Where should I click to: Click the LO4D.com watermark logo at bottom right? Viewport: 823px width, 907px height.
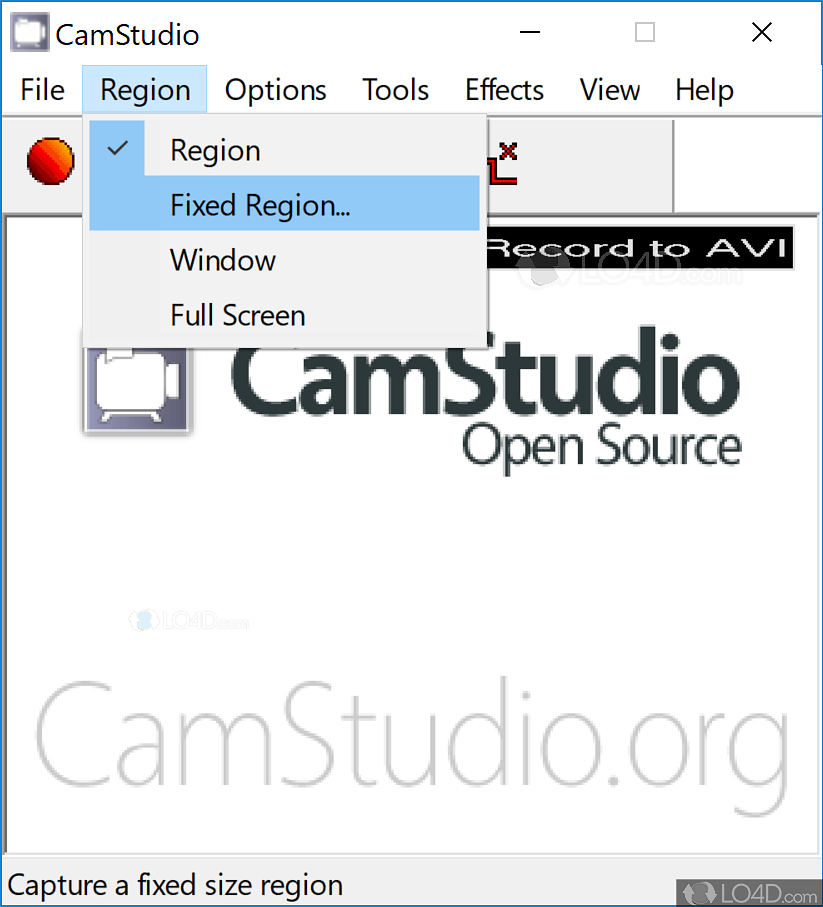750,893
